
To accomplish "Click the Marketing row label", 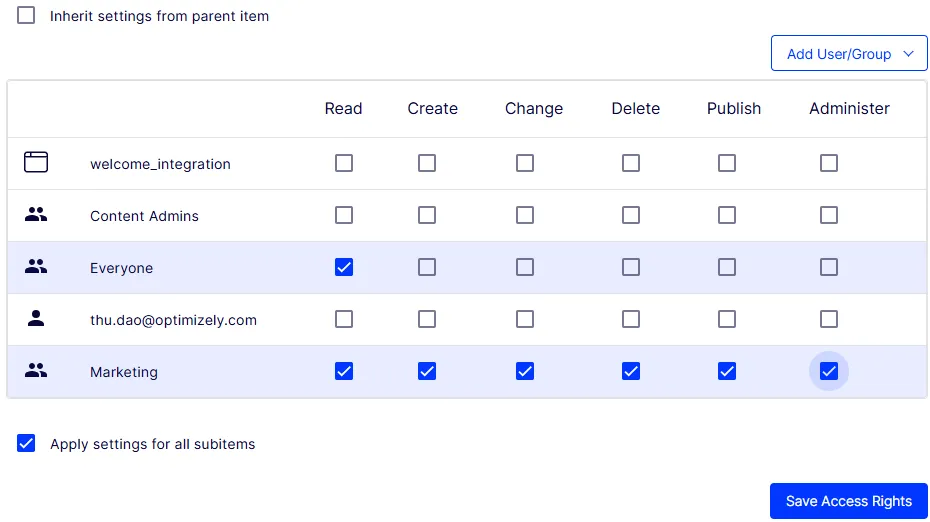I will click(124, 373).
